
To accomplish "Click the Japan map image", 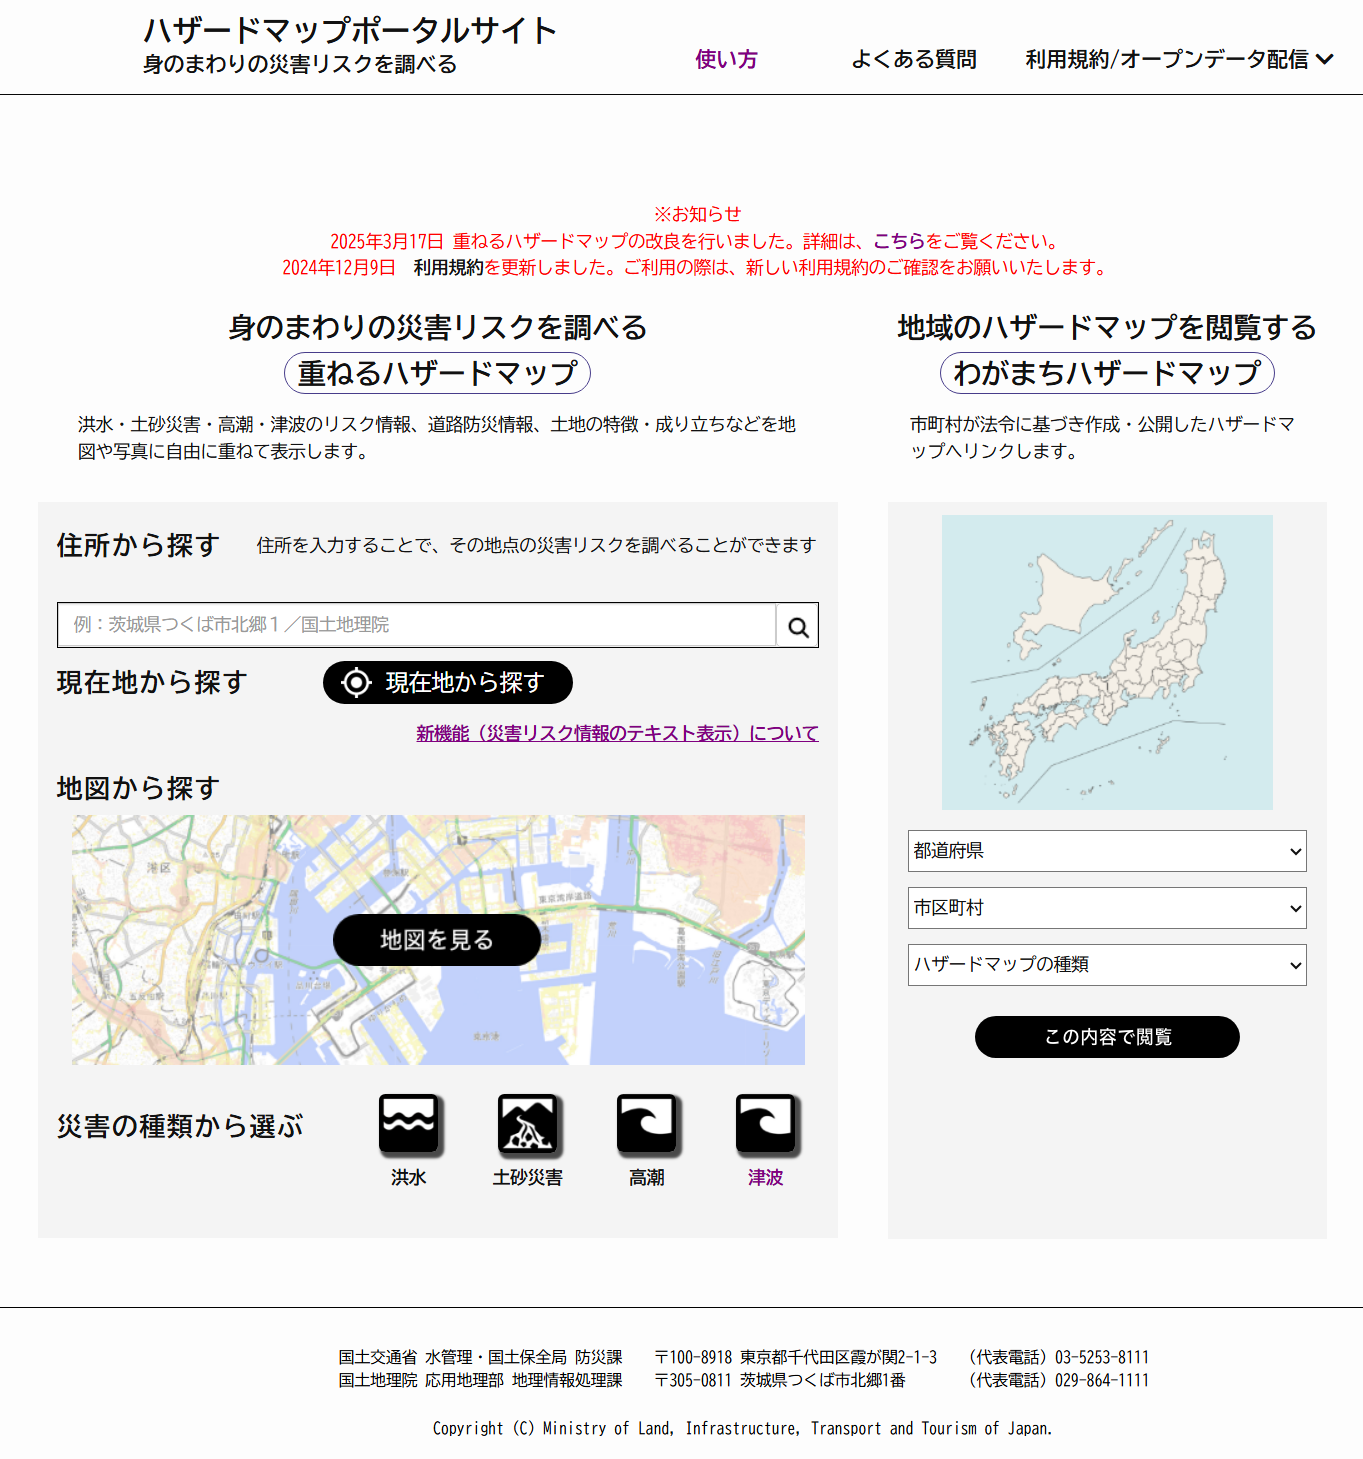I will [1107, 662].
